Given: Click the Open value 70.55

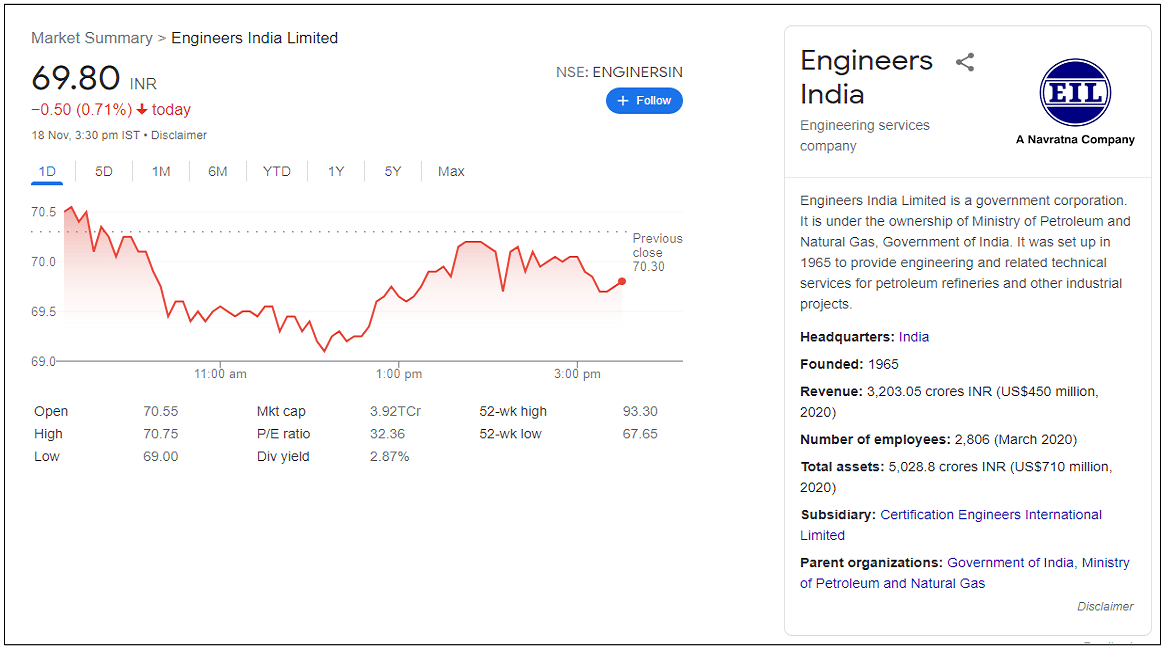Looking at the screenshot, I should (x=161, y=412).
